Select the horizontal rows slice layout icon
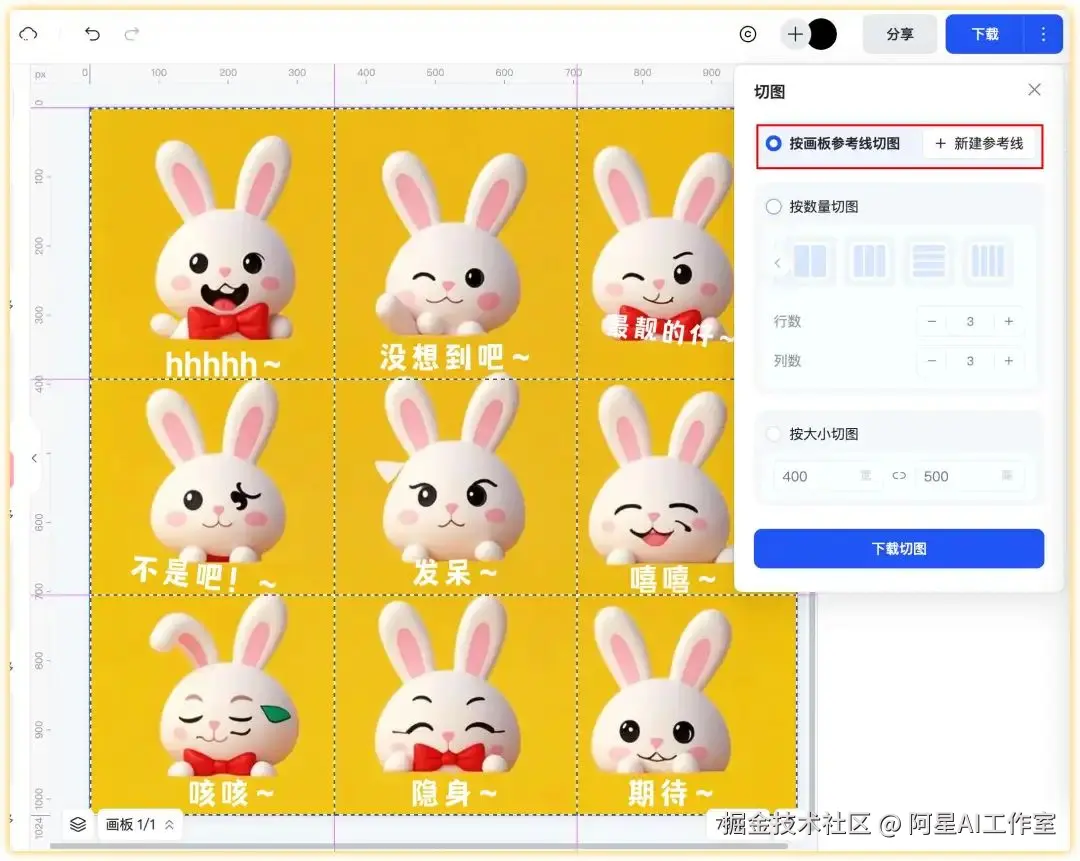The height and width of the screenshot is (861, 1080). pyautogui.click(x=928, y=261)
